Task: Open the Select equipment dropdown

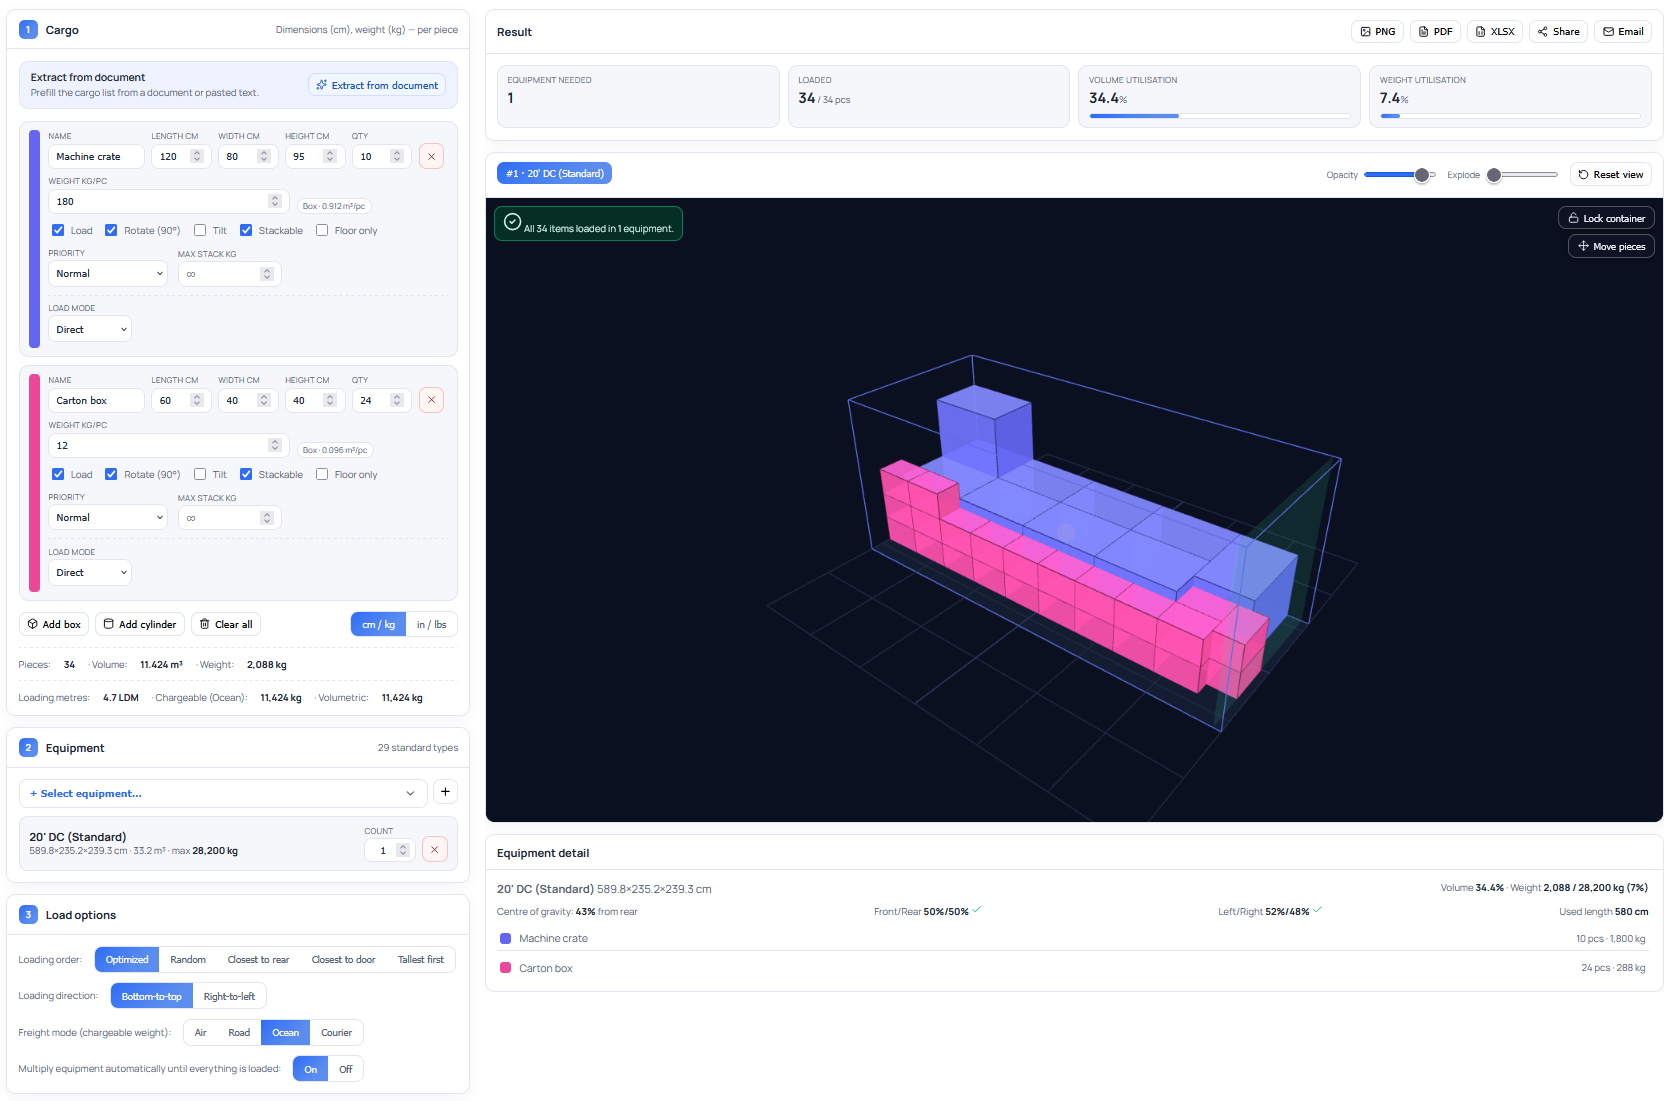Action: [223, 793]
